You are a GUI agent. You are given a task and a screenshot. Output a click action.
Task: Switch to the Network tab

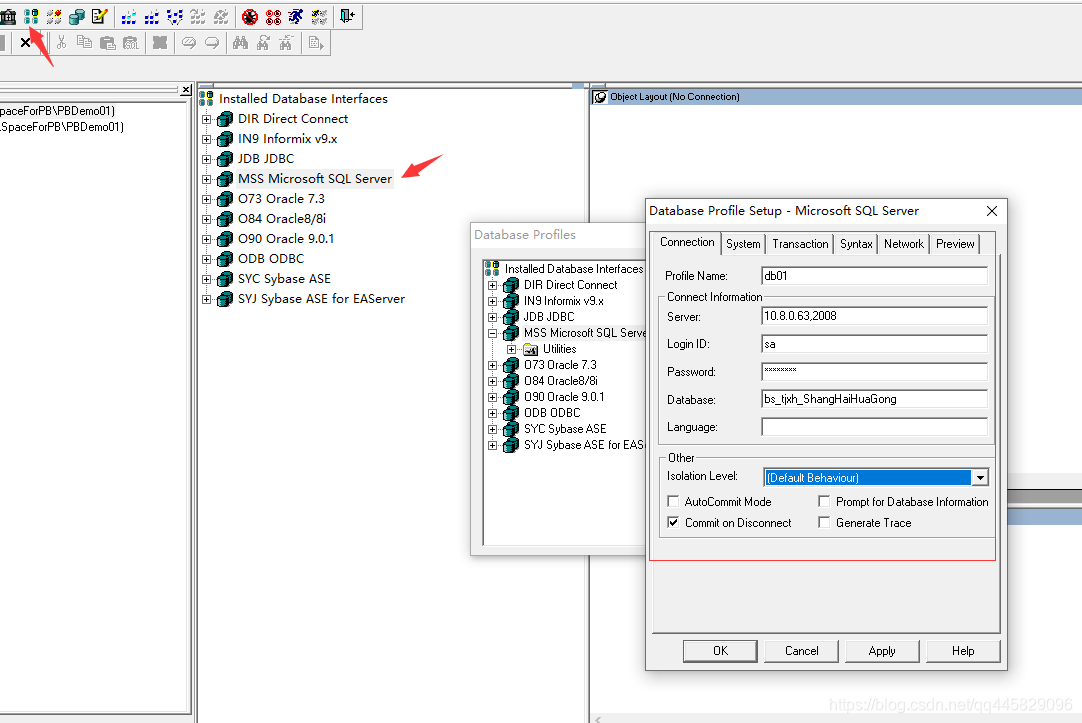click(x=903, y=244)
